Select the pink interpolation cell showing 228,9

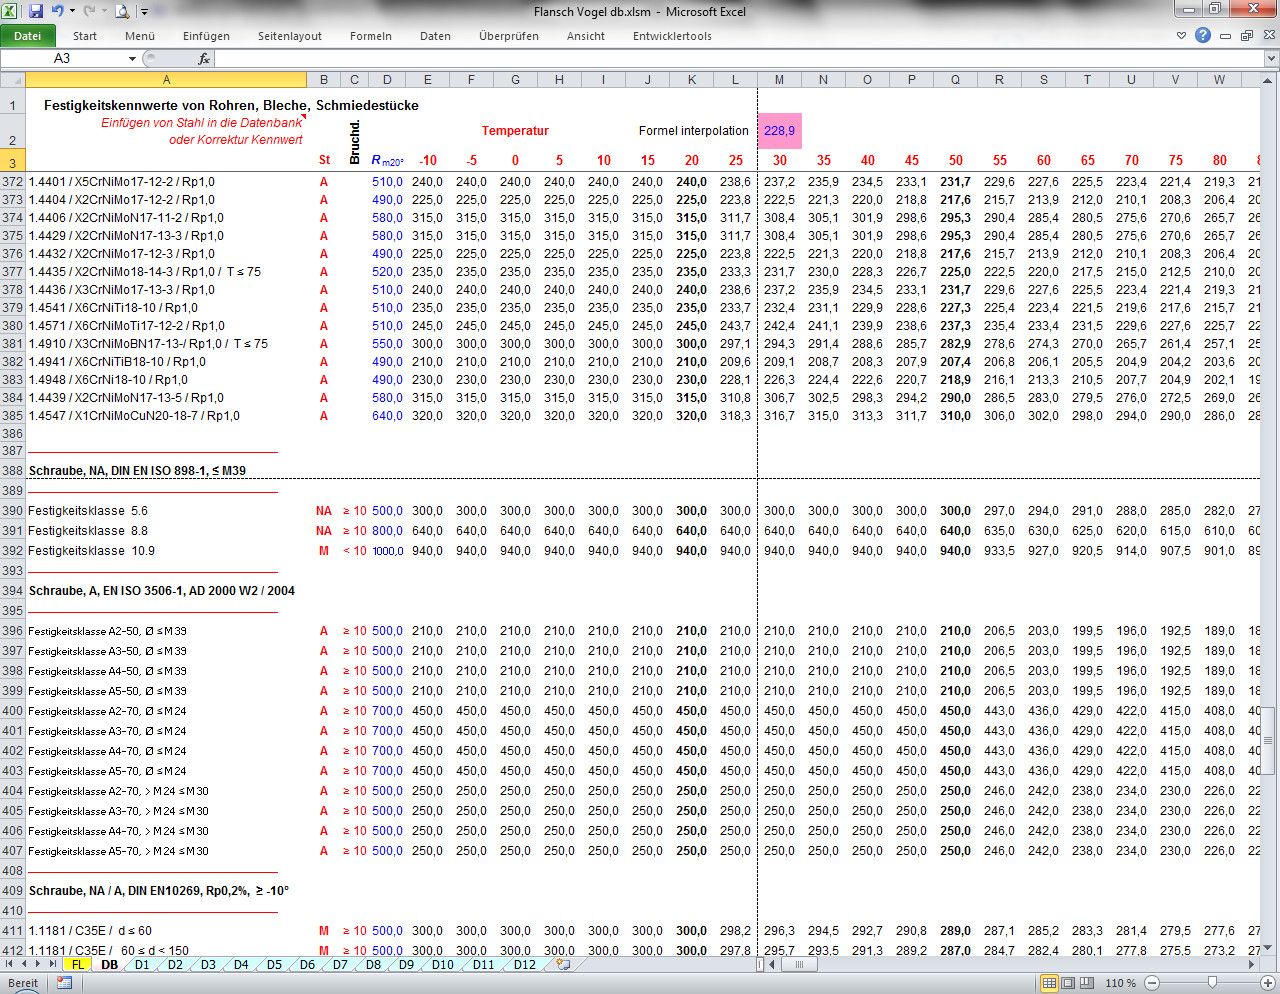779,131
